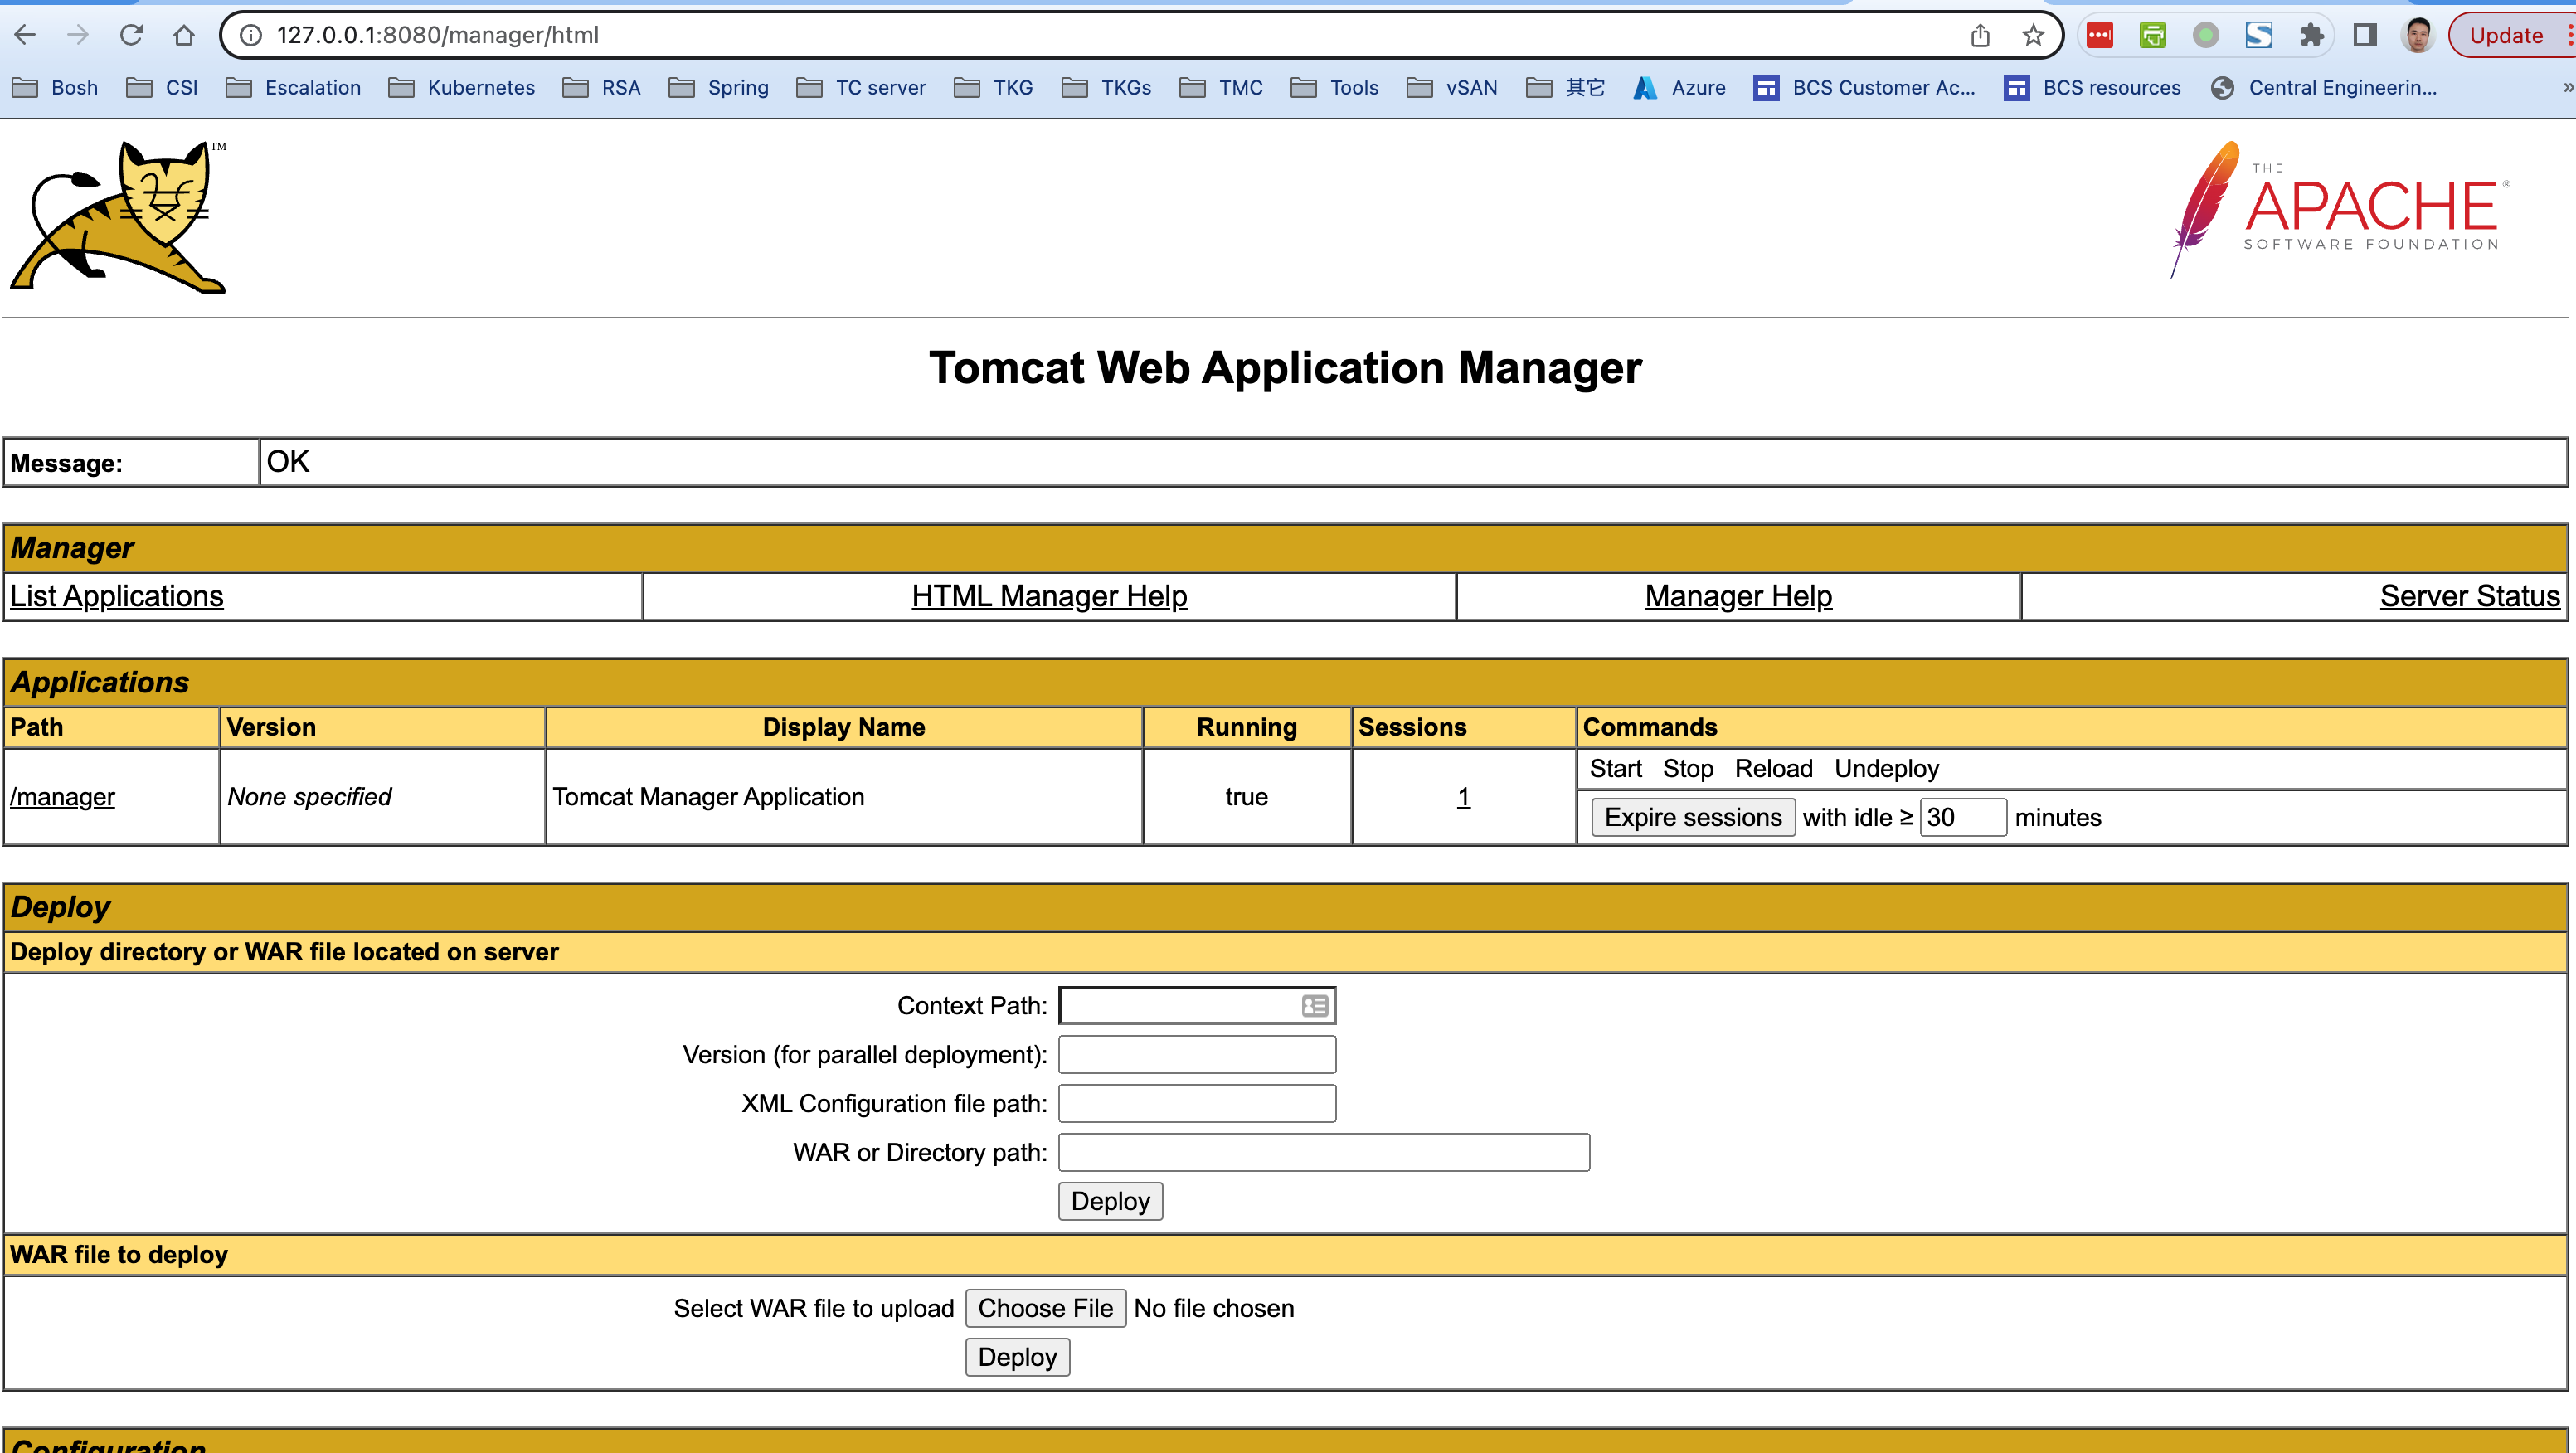
Task: Click the Update browser button
Action: (x=2505, y=35)
